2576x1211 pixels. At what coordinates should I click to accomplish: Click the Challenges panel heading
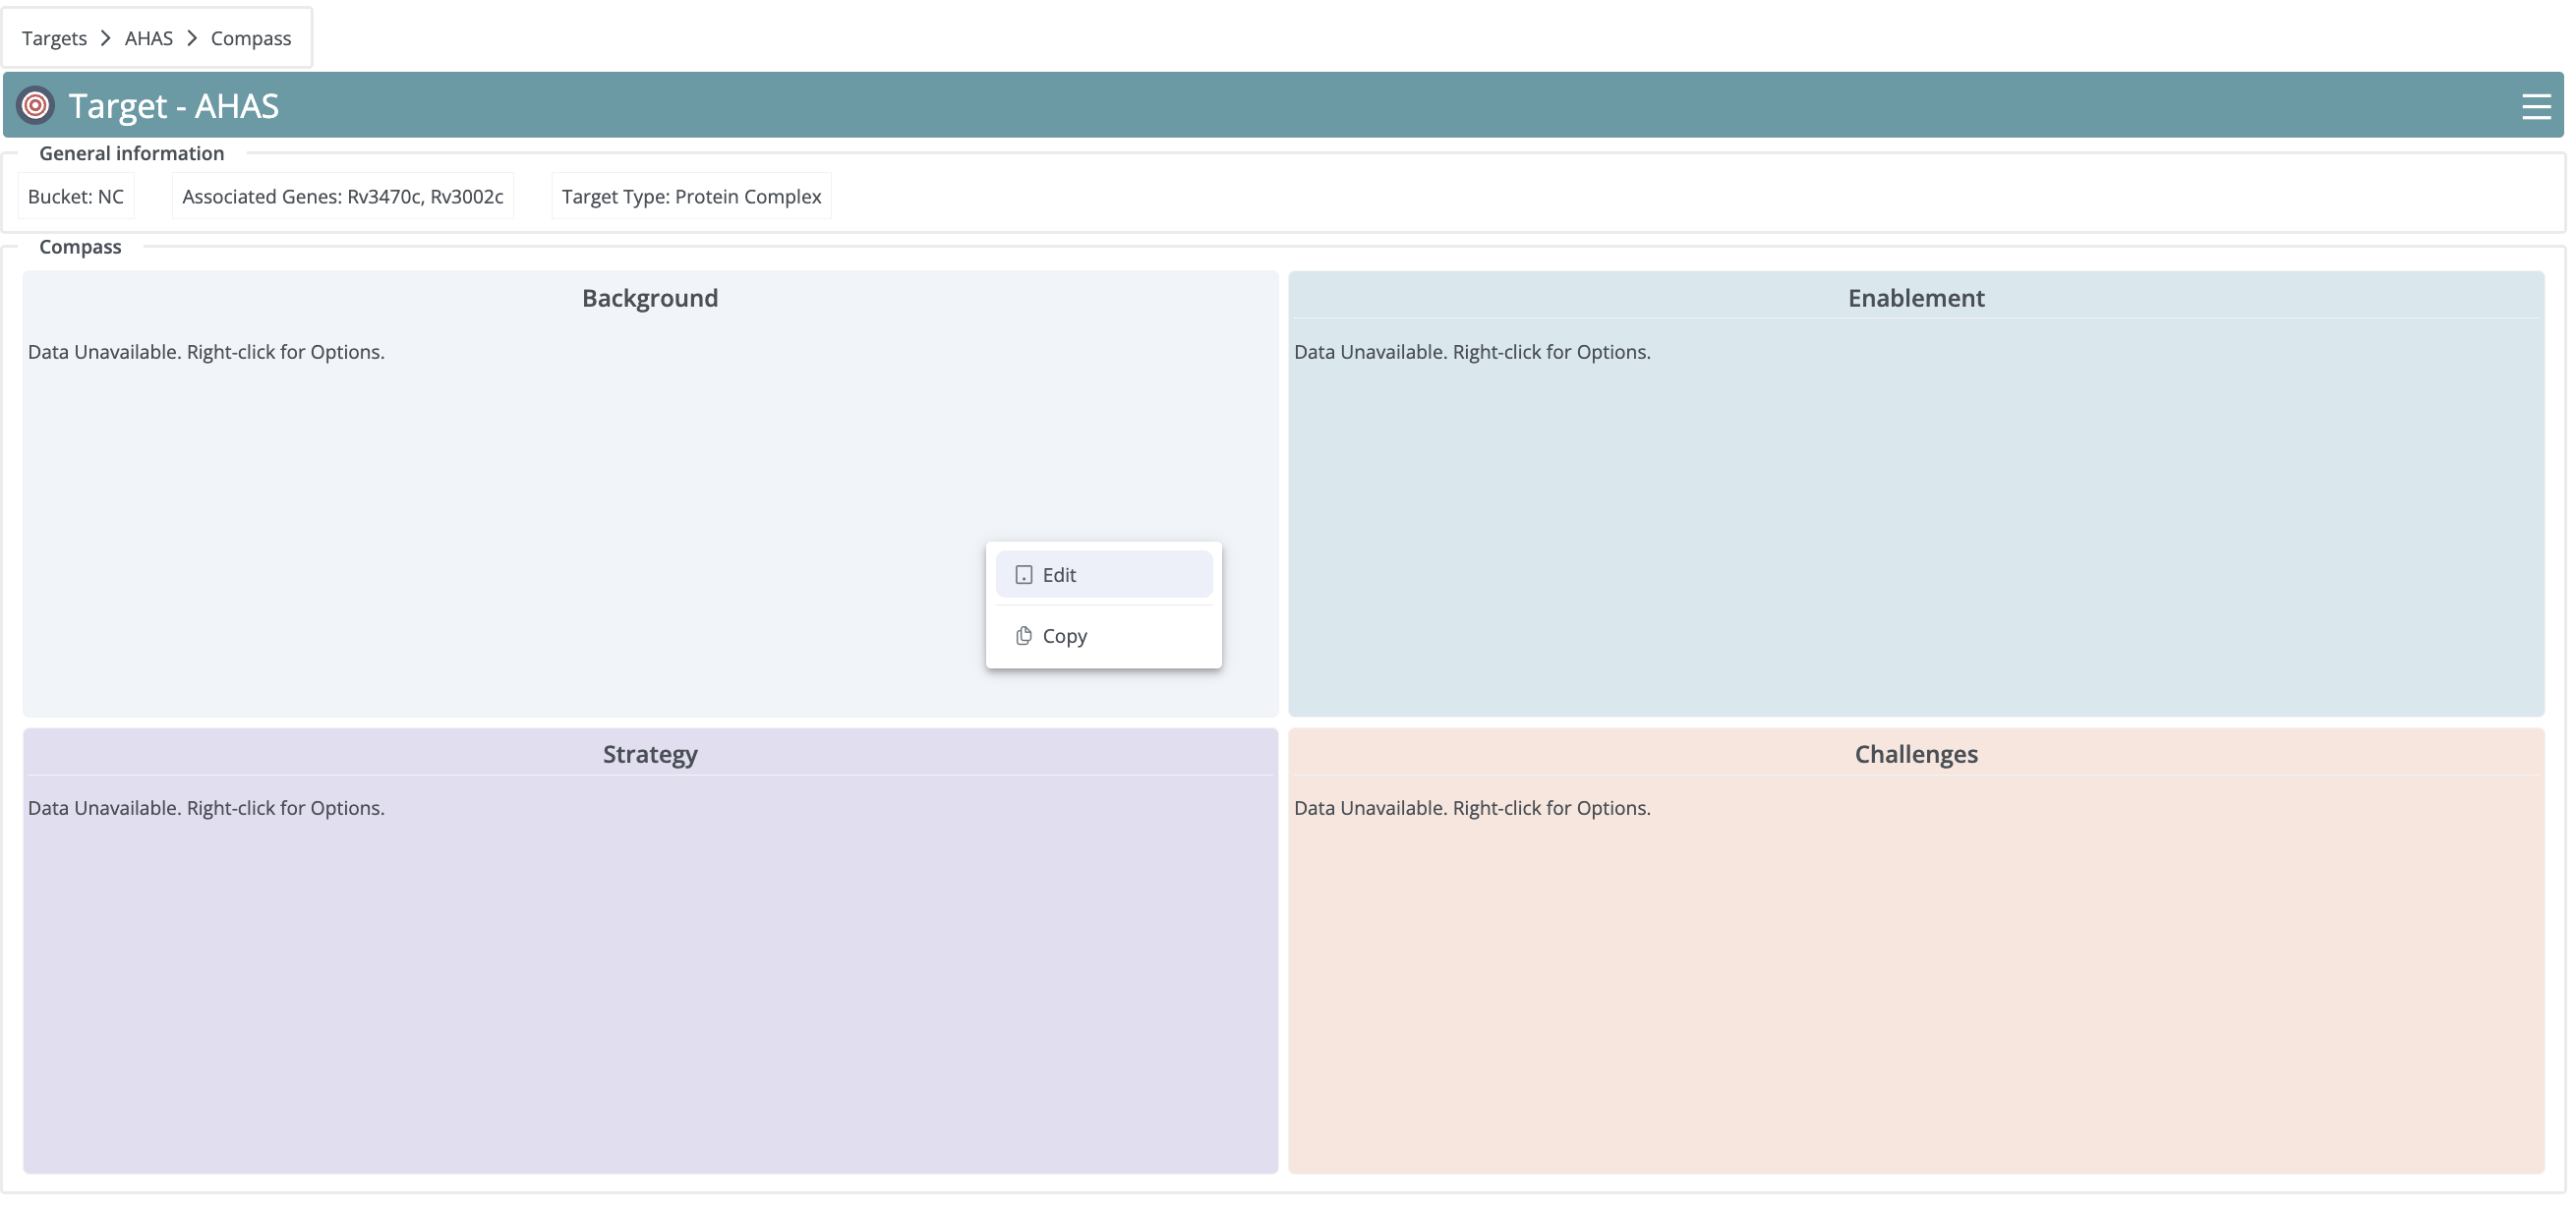pyautogui.click(x=1915, y=754)
